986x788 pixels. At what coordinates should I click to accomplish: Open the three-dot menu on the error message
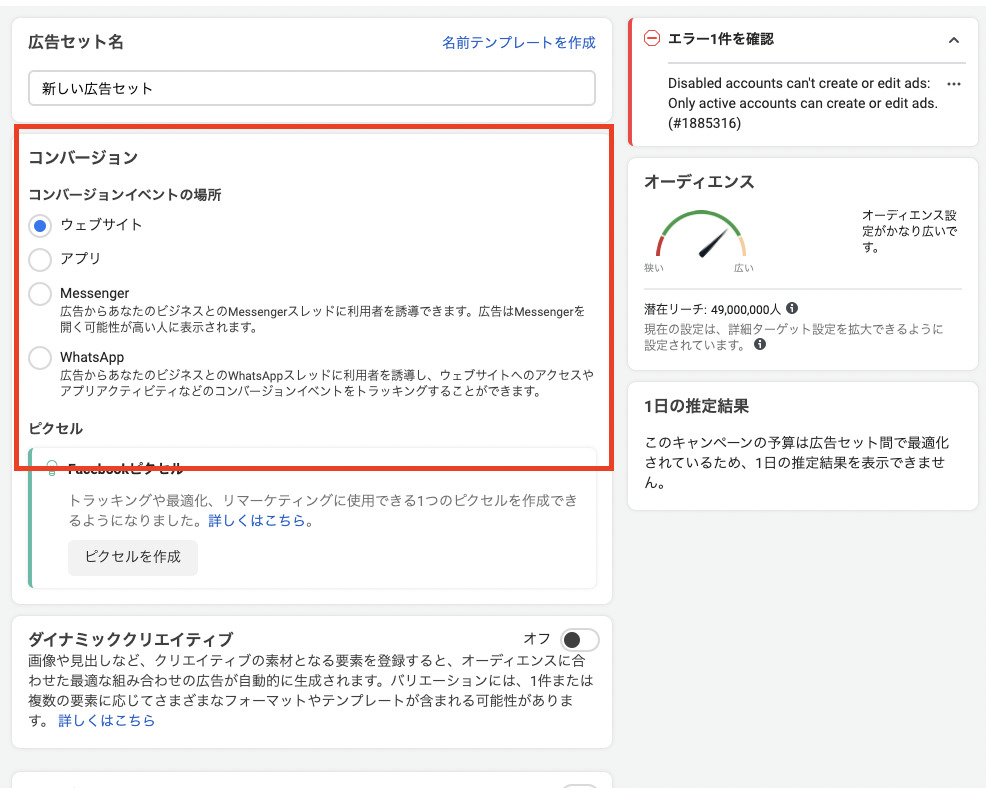pos(953,84)
